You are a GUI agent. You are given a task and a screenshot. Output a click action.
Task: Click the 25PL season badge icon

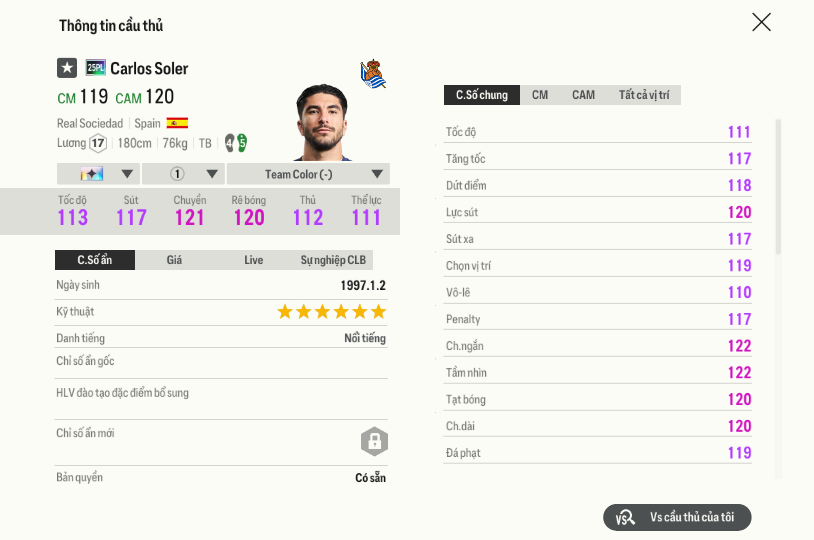(96, 68)
